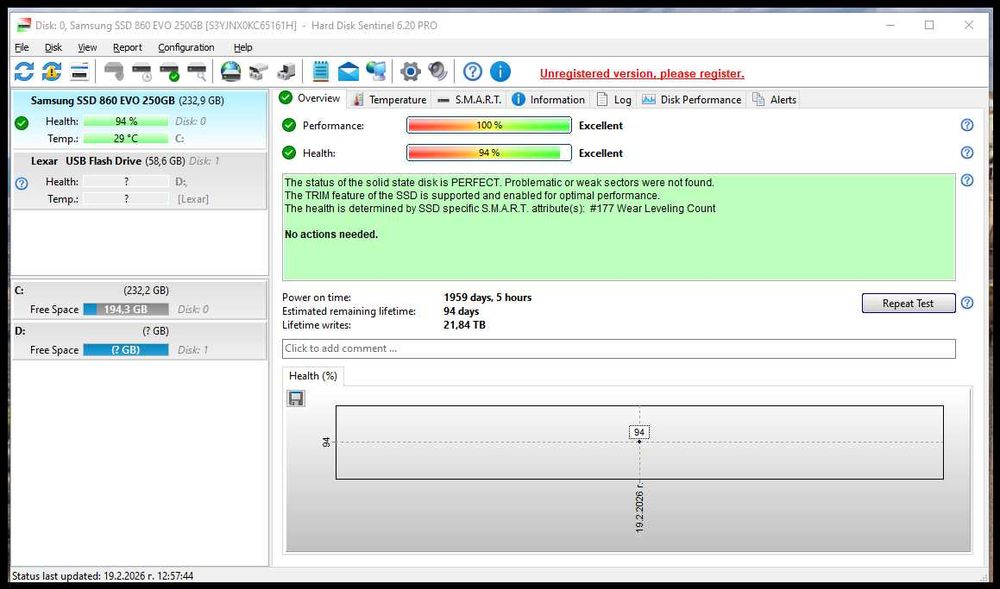Click the Health 94 % bar in Overview
Viewport: 1000px width, 589px height.
(489, 153)
